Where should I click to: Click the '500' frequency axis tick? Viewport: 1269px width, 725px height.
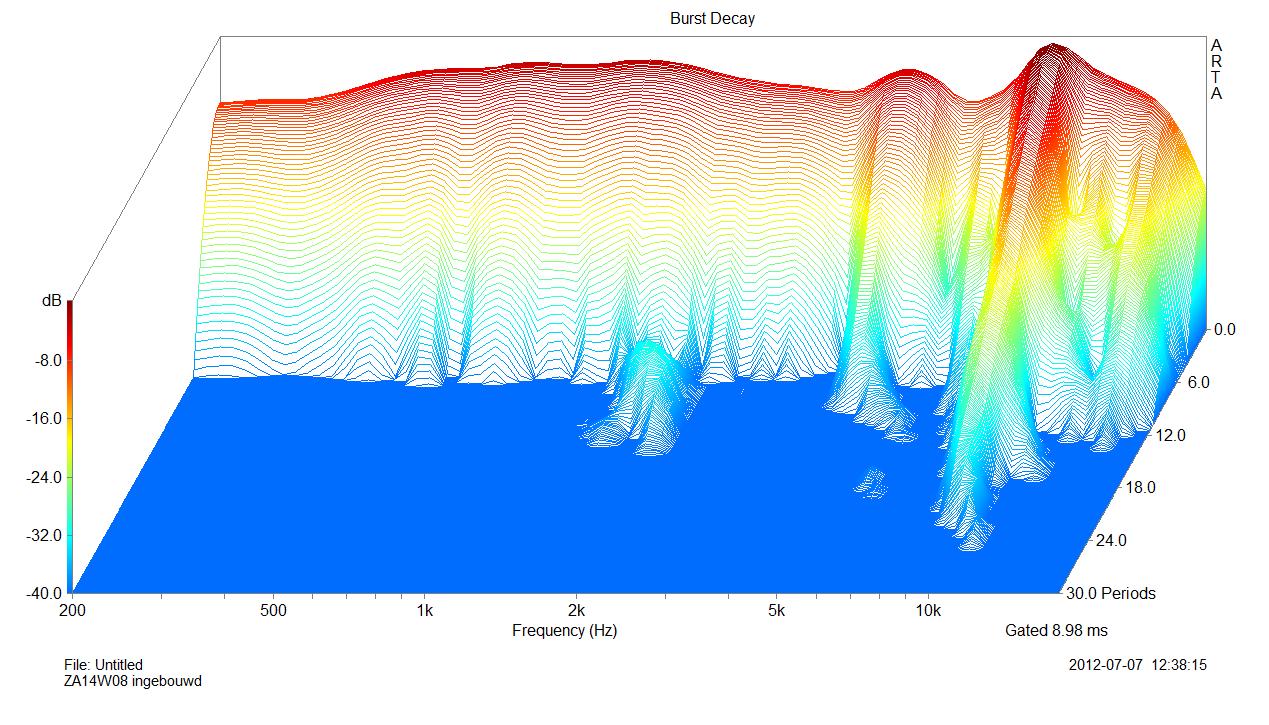[x=273, y=610]
